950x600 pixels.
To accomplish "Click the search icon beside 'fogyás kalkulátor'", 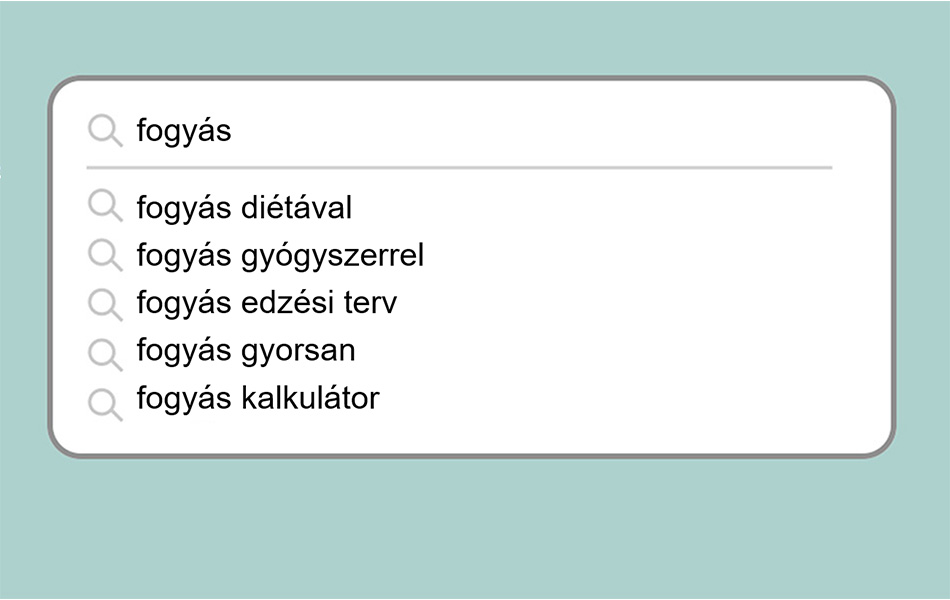I will [x=105, y=405].
